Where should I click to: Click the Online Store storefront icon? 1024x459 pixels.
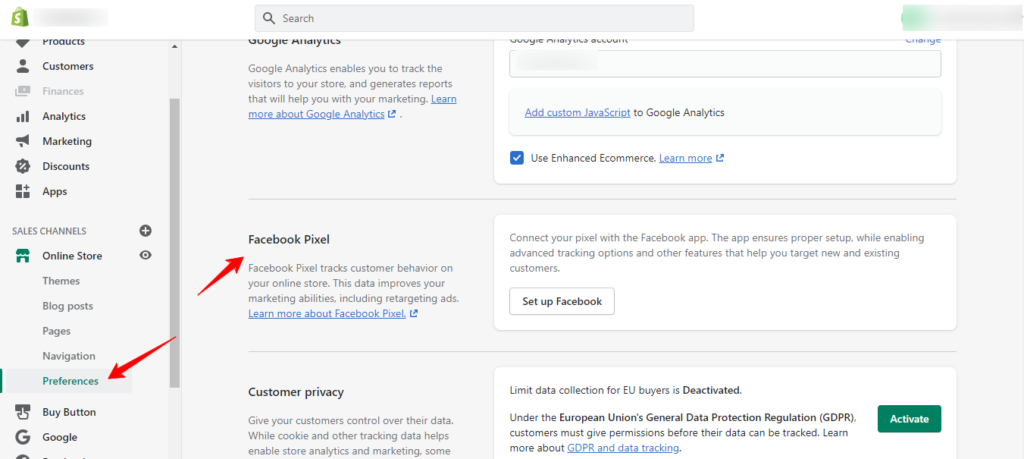[23, 256]
